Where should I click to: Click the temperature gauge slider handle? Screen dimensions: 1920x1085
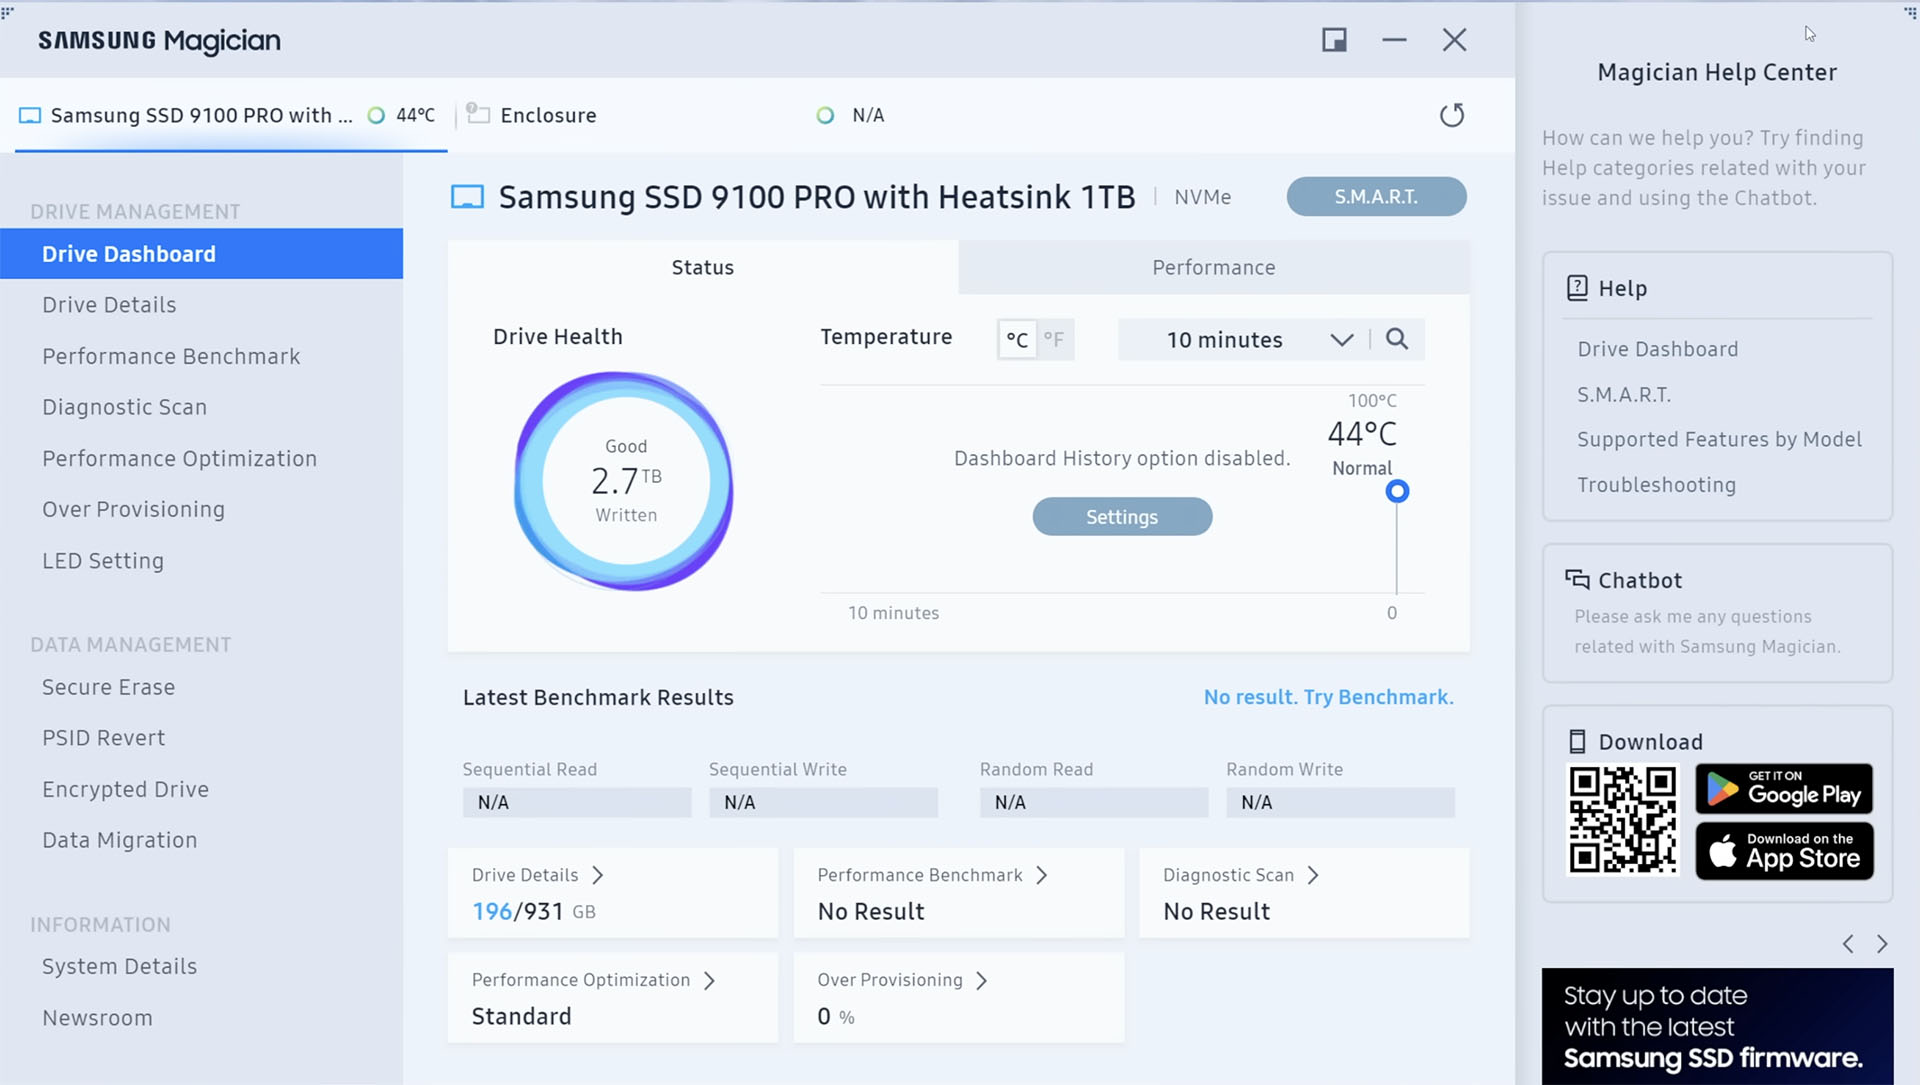point(1397,491)
